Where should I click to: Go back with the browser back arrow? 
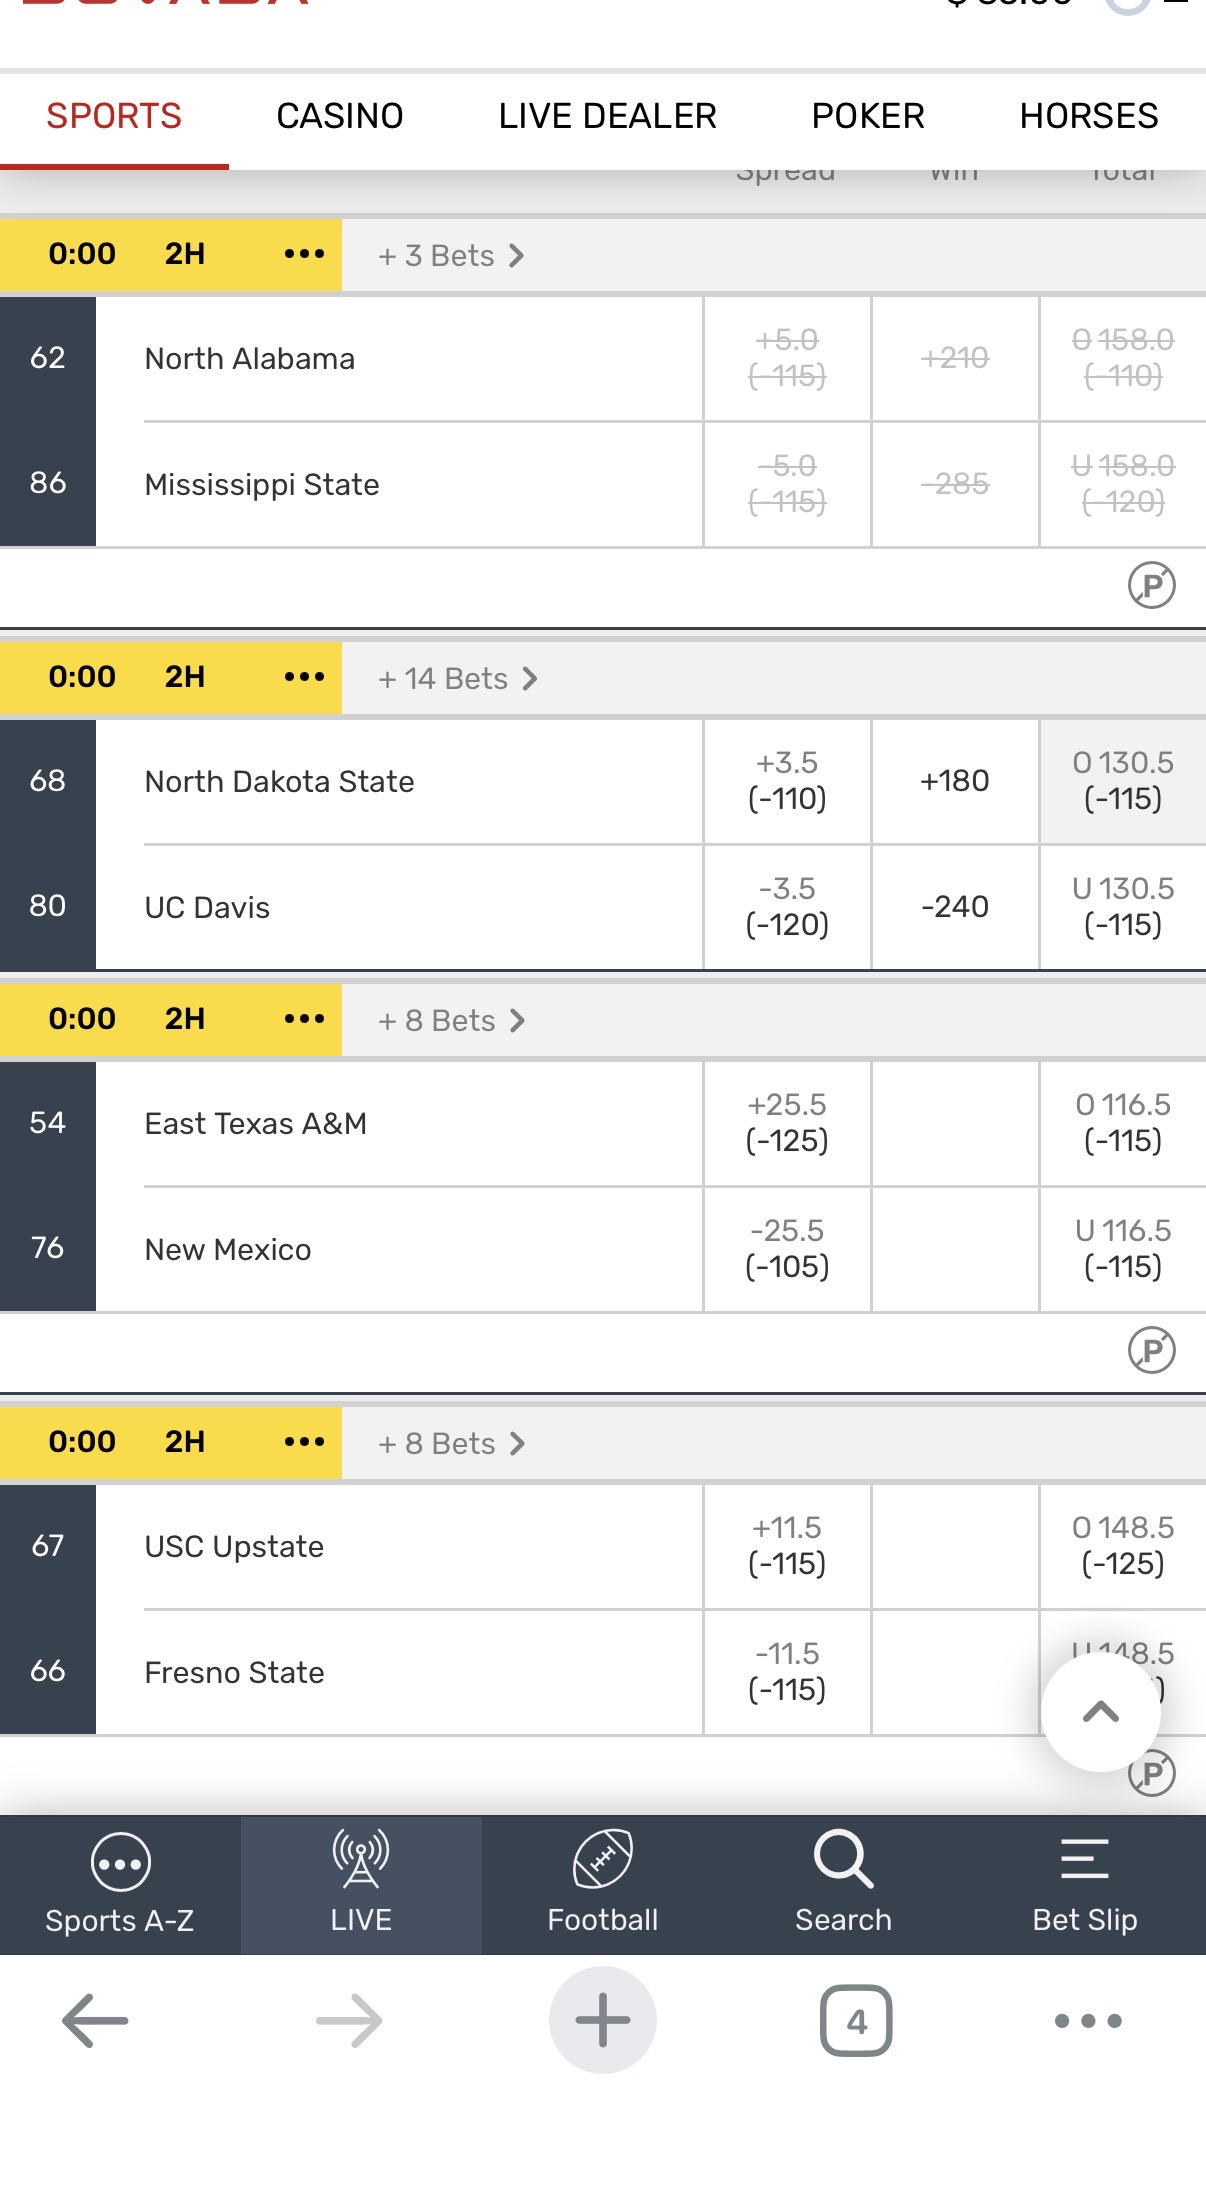(x=95, y=2021)
